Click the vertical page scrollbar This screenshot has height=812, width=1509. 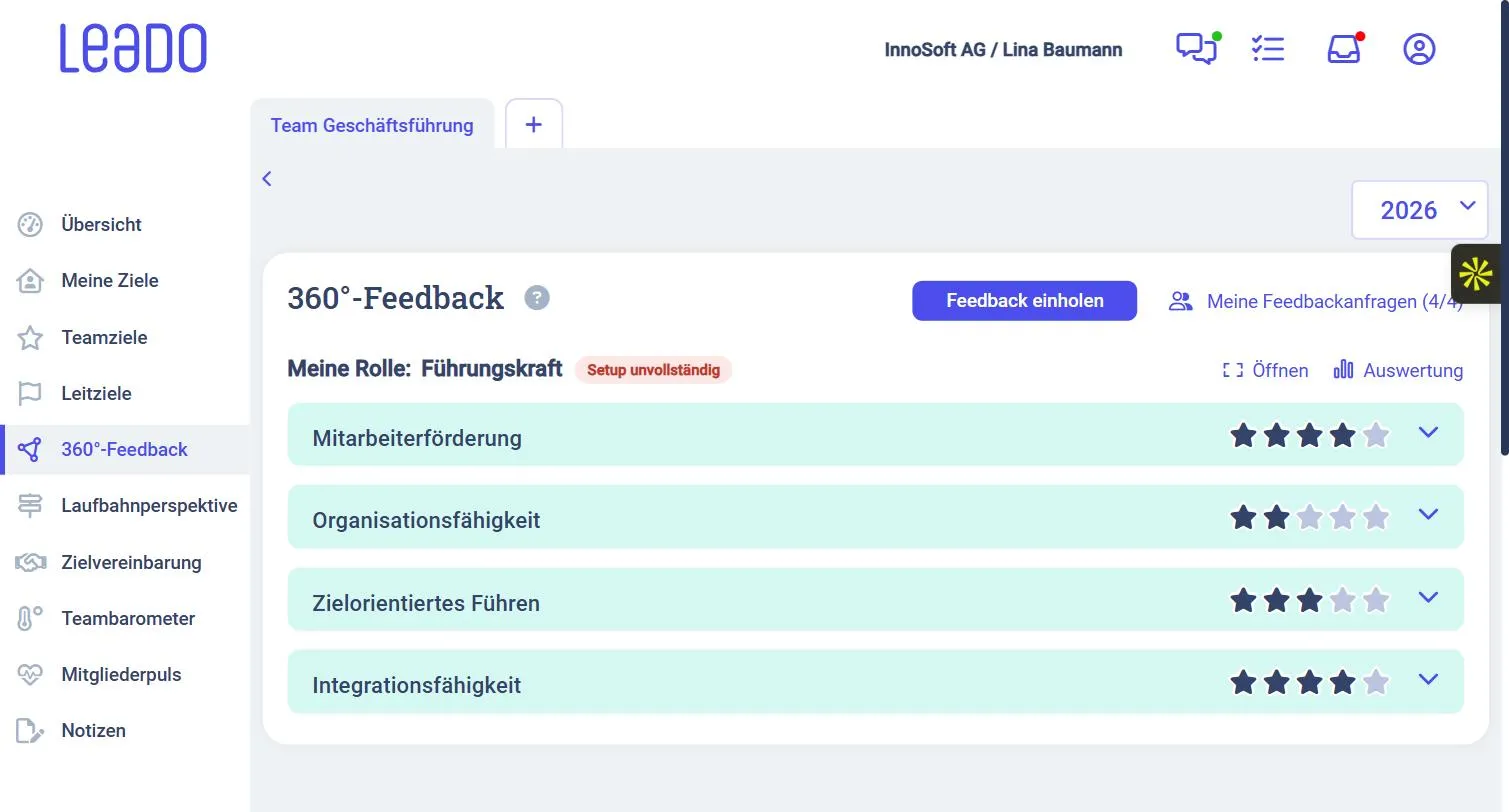[1505, 230]
